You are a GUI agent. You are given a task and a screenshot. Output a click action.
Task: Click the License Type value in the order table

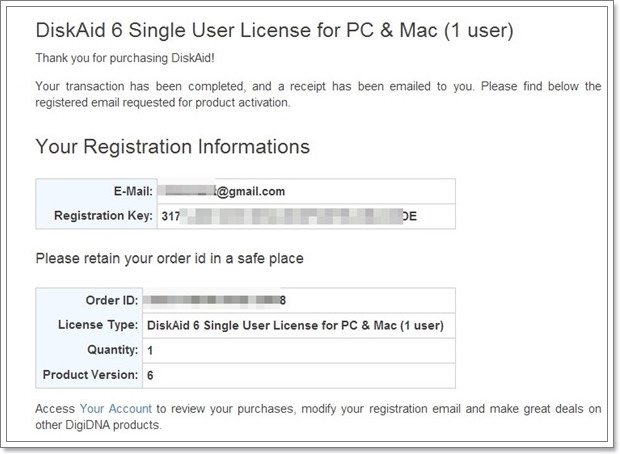[295, 325]
